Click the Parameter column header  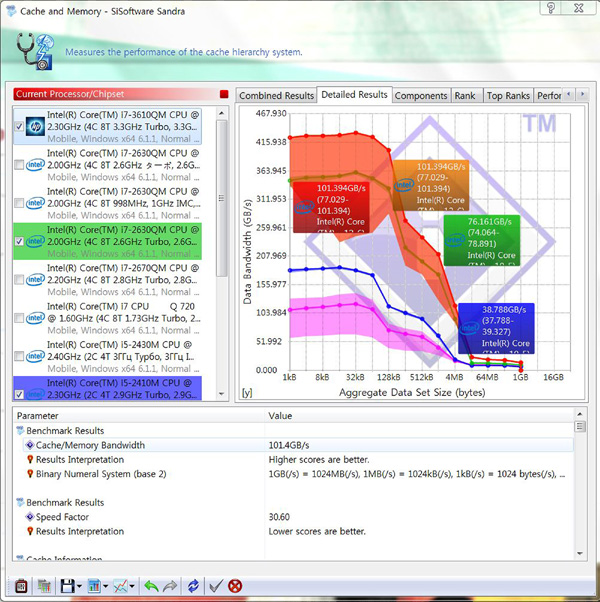(139, 416)
